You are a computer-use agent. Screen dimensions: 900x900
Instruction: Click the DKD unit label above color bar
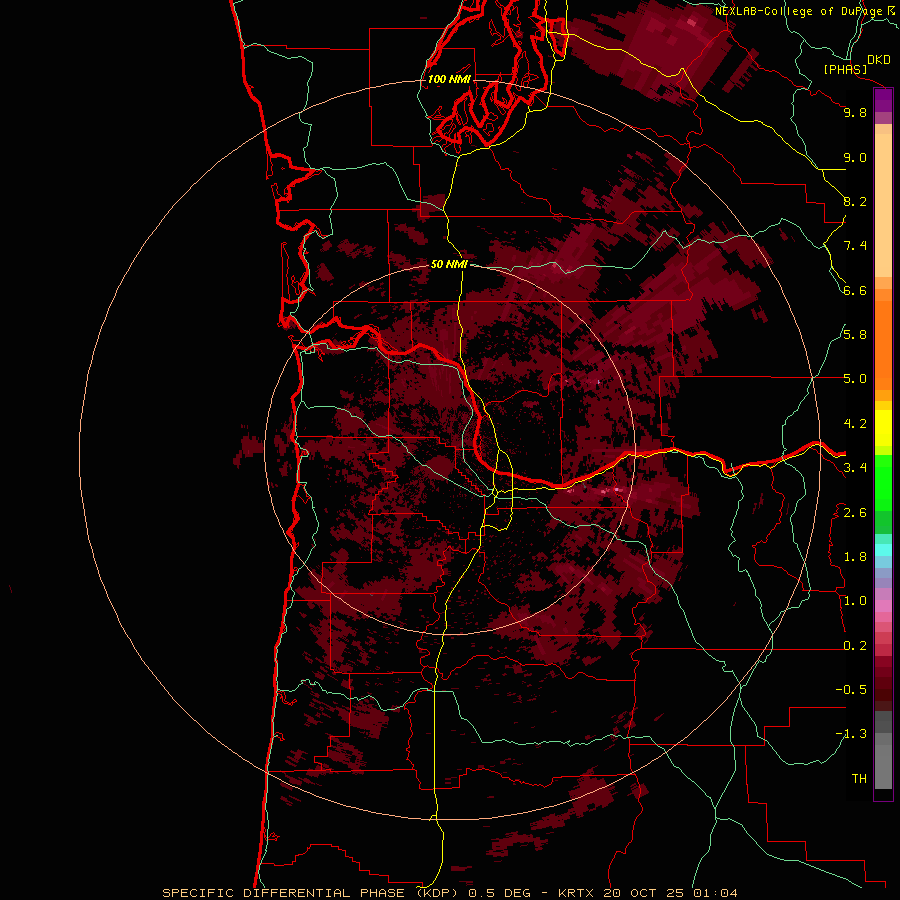(x=878, y=60)
